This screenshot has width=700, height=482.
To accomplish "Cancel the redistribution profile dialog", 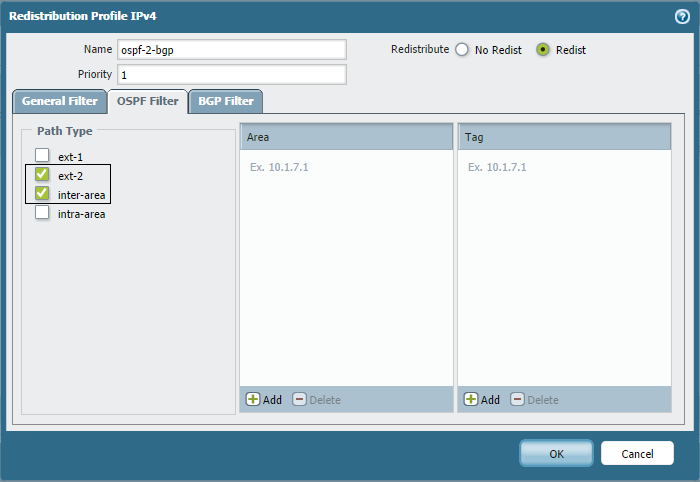I will coord(637,453).
